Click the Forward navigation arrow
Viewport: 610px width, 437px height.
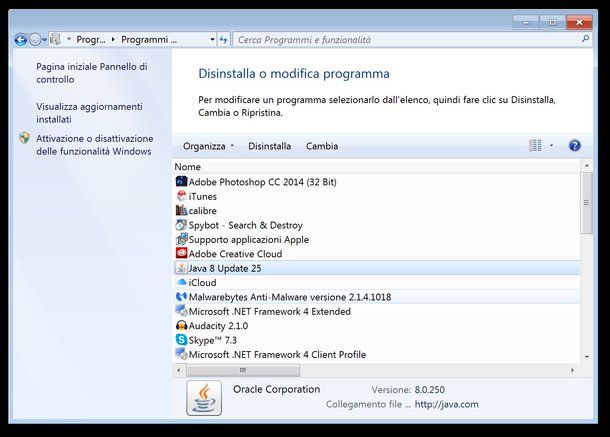(35, 39)
